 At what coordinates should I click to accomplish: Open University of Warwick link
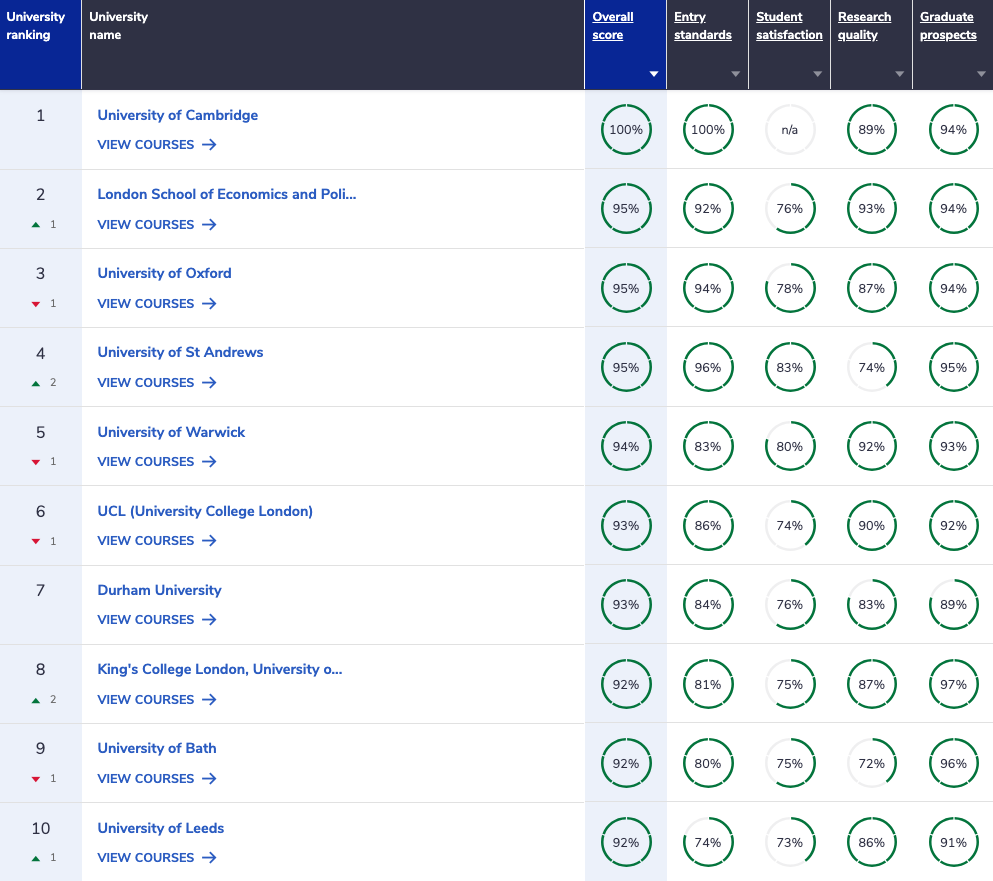click(x=171, y=432)
